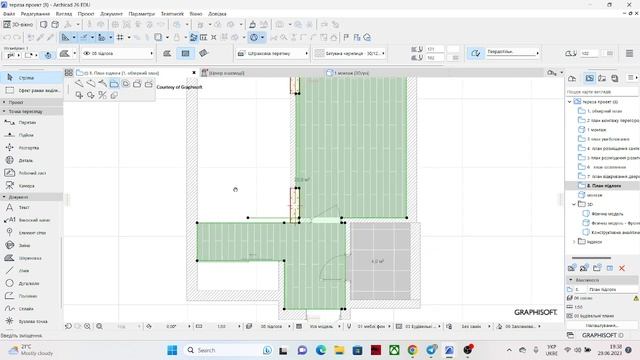Open the layer dropdown with eye icon

pyautogui.click(x=118, y=53)
